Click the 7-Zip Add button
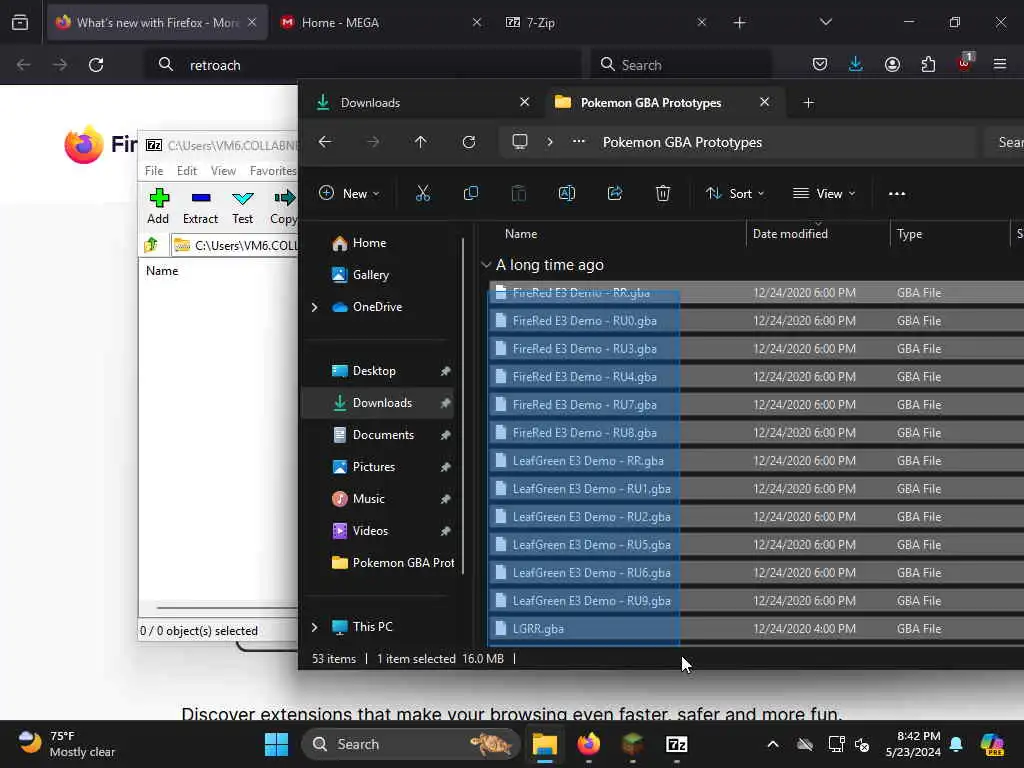The width and height of the screenshot is (1024, 768). (158, 206)
